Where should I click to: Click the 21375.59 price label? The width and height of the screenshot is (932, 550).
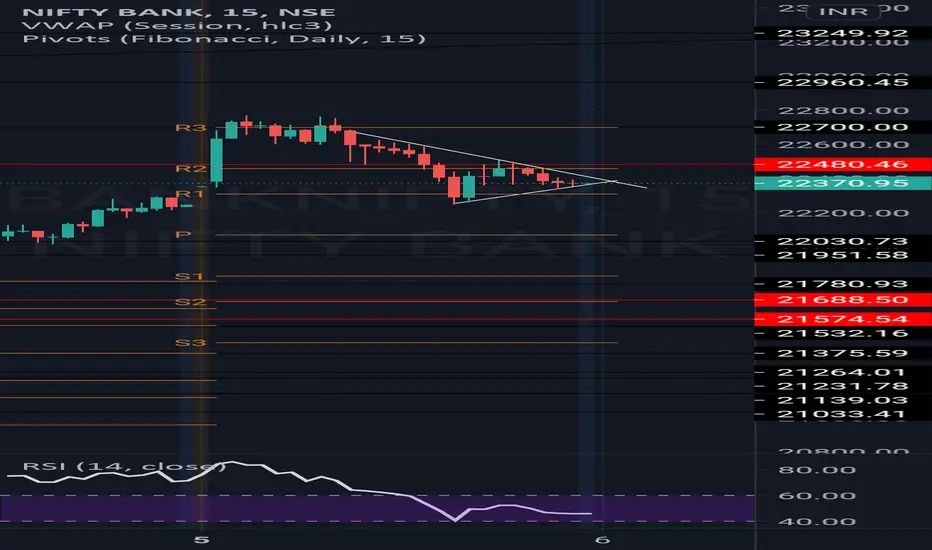tap(842, 354)
